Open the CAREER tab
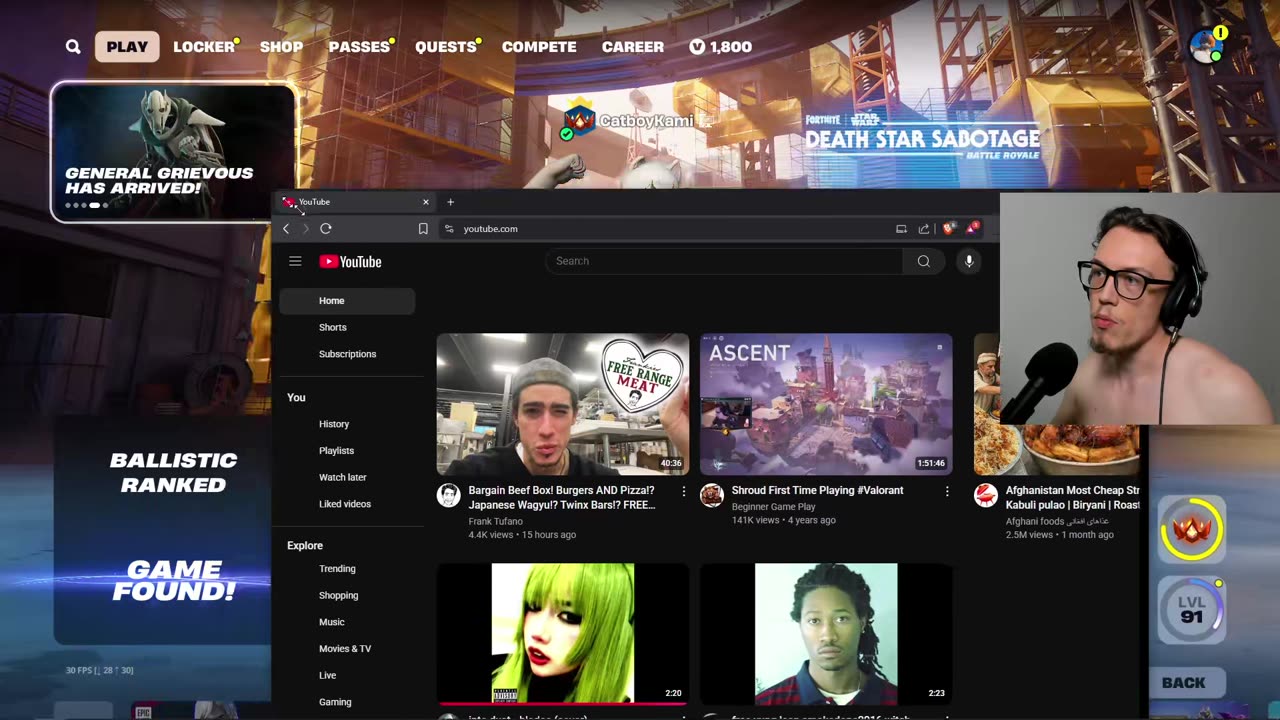 click(633, 46)
